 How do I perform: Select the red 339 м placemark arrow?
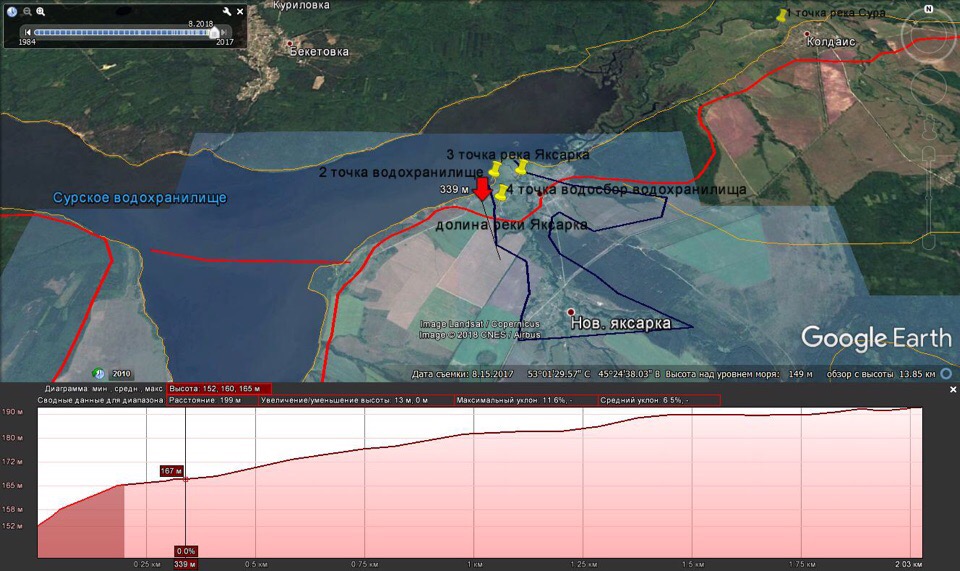[x=481, y=190]
